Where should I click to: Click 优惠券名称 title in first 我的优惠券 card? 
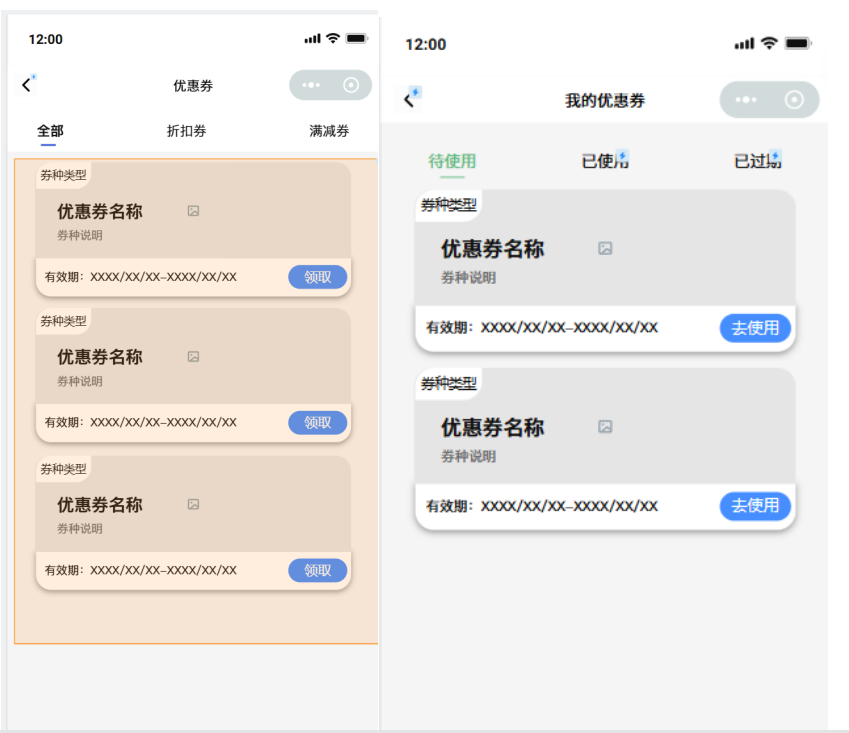pos(492,249)
